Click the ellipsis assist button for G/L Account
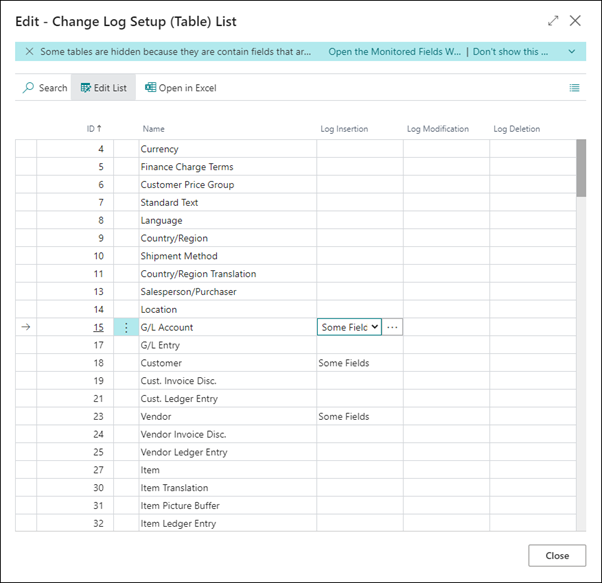 tap(392, 327)
